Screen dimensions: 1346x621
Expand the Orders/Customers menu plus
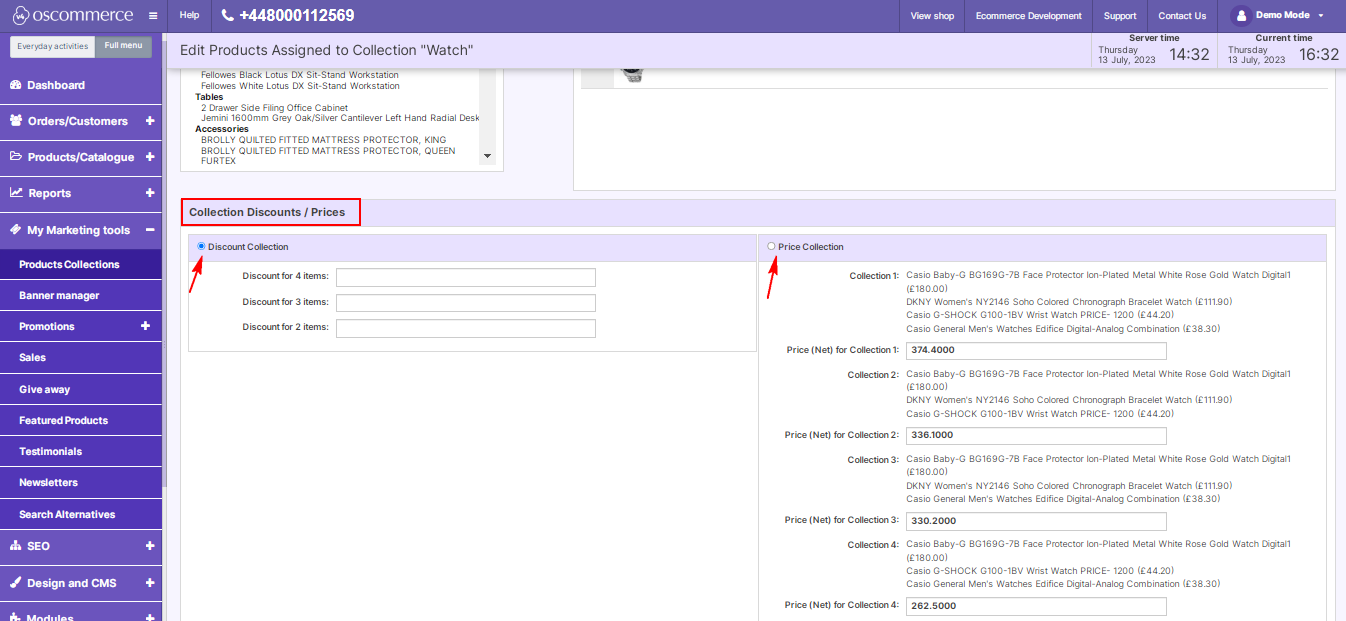150,121
